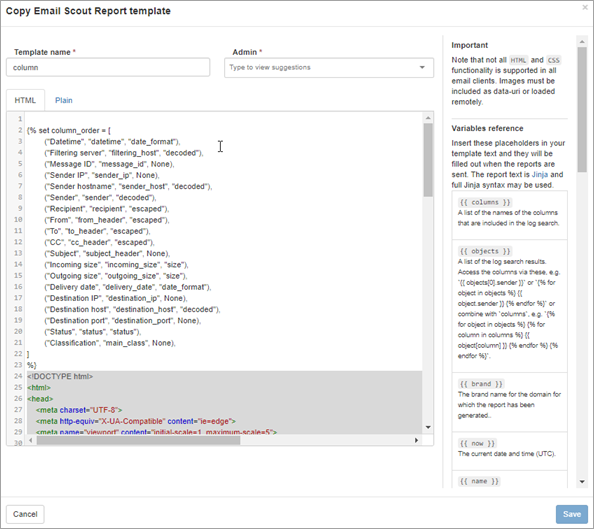Viewport: 594px width, 529px height.
Task: Select the HTML tab
Action: (25, 100)
